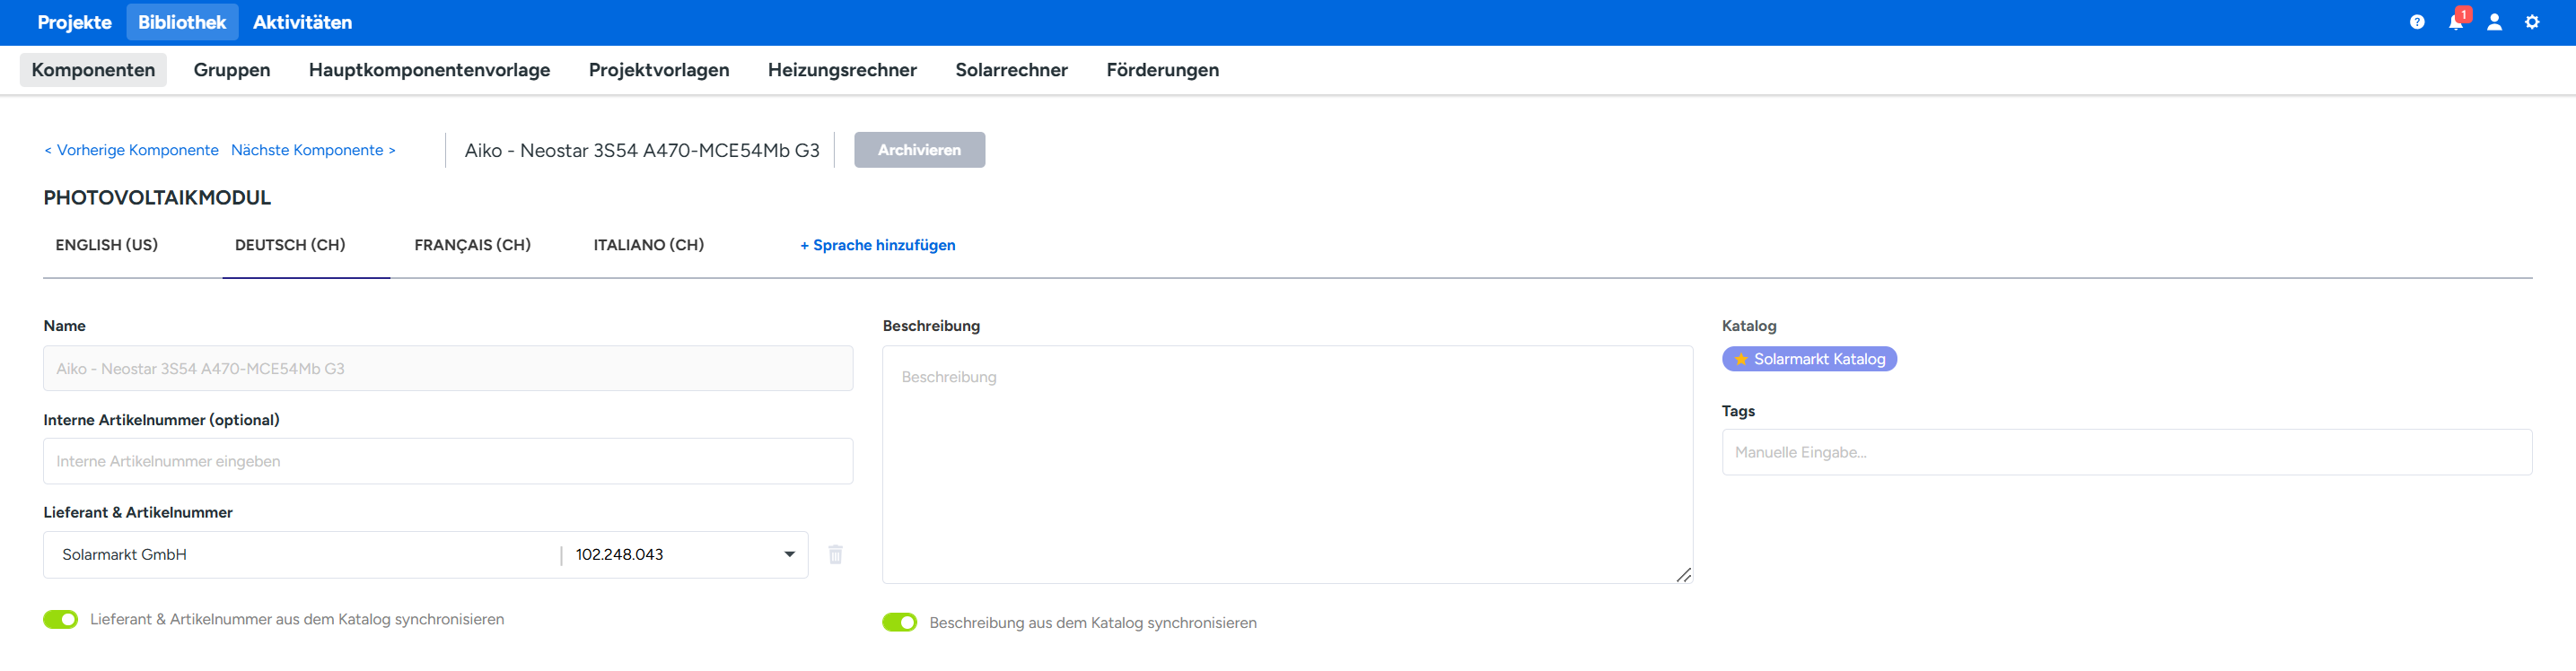
Task: Delete the Solarmarkt GmbH supplier row
Action: 835,554
